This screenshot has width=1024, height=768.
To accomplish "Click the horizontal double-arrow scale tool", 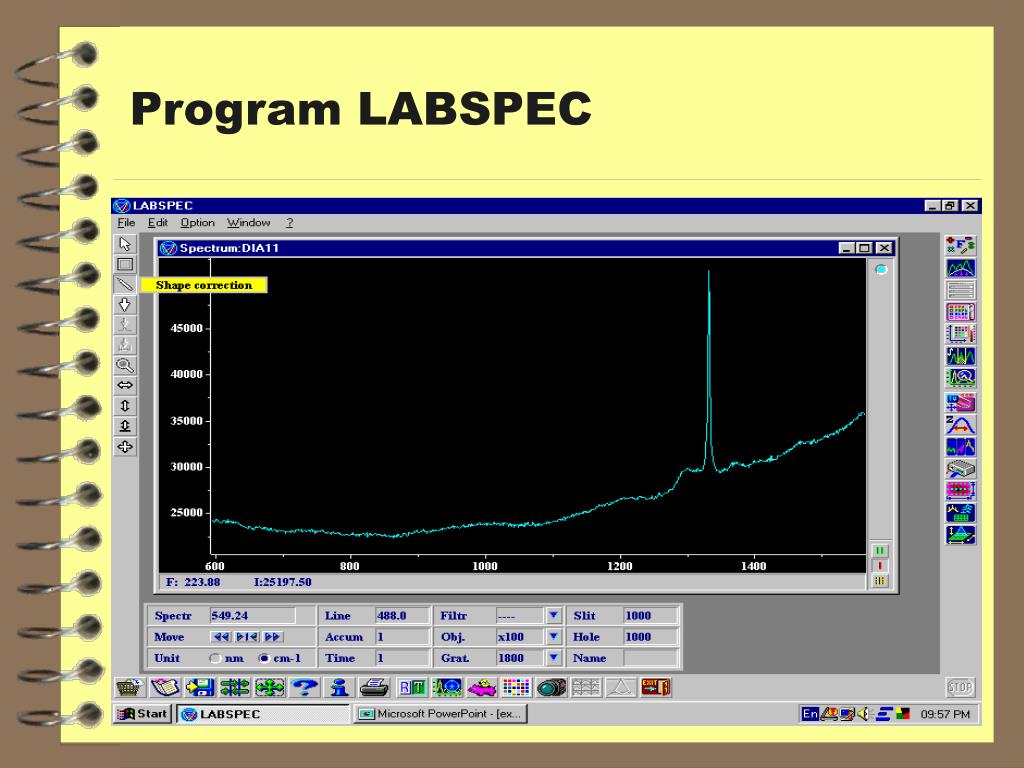I will tap(125, 385).
